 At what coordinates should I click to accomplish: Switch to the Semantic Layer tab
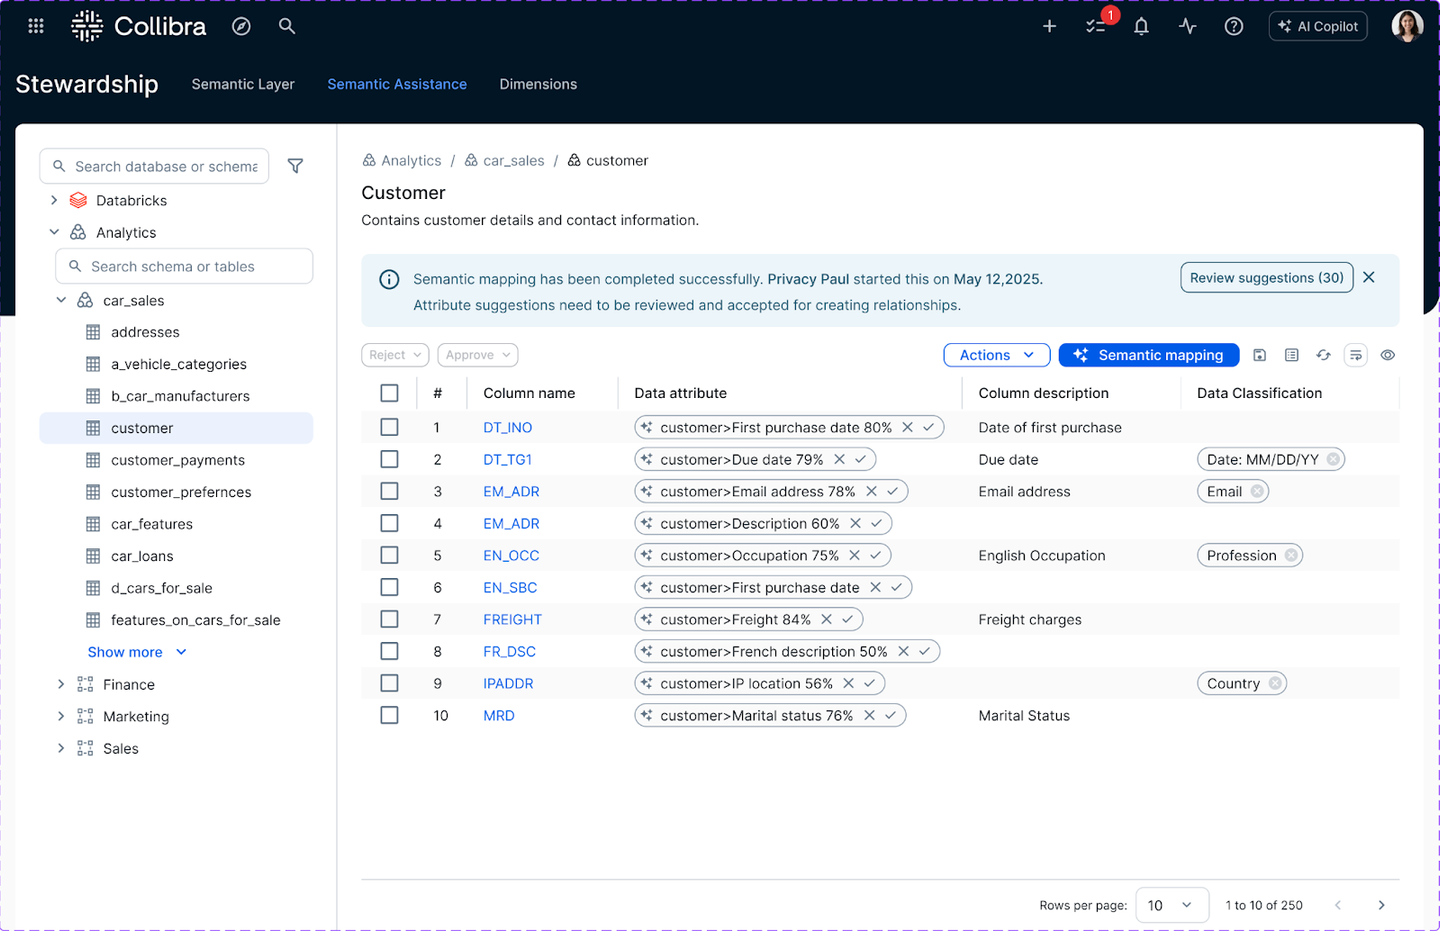[243, 84]
